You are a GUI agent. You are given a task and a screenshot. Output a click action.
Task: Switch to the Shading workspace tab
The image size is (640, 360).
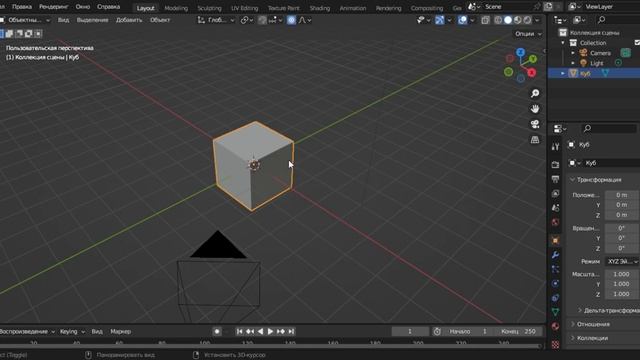click(320, 8)
